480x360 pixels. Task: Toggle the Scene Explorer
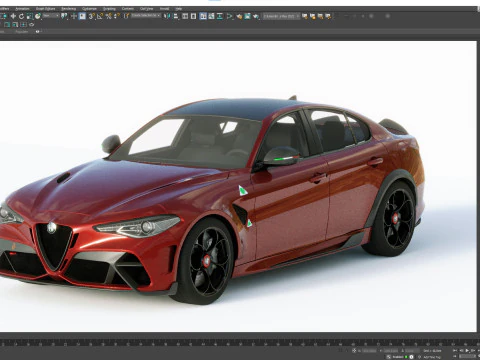(x=185, y=16)
